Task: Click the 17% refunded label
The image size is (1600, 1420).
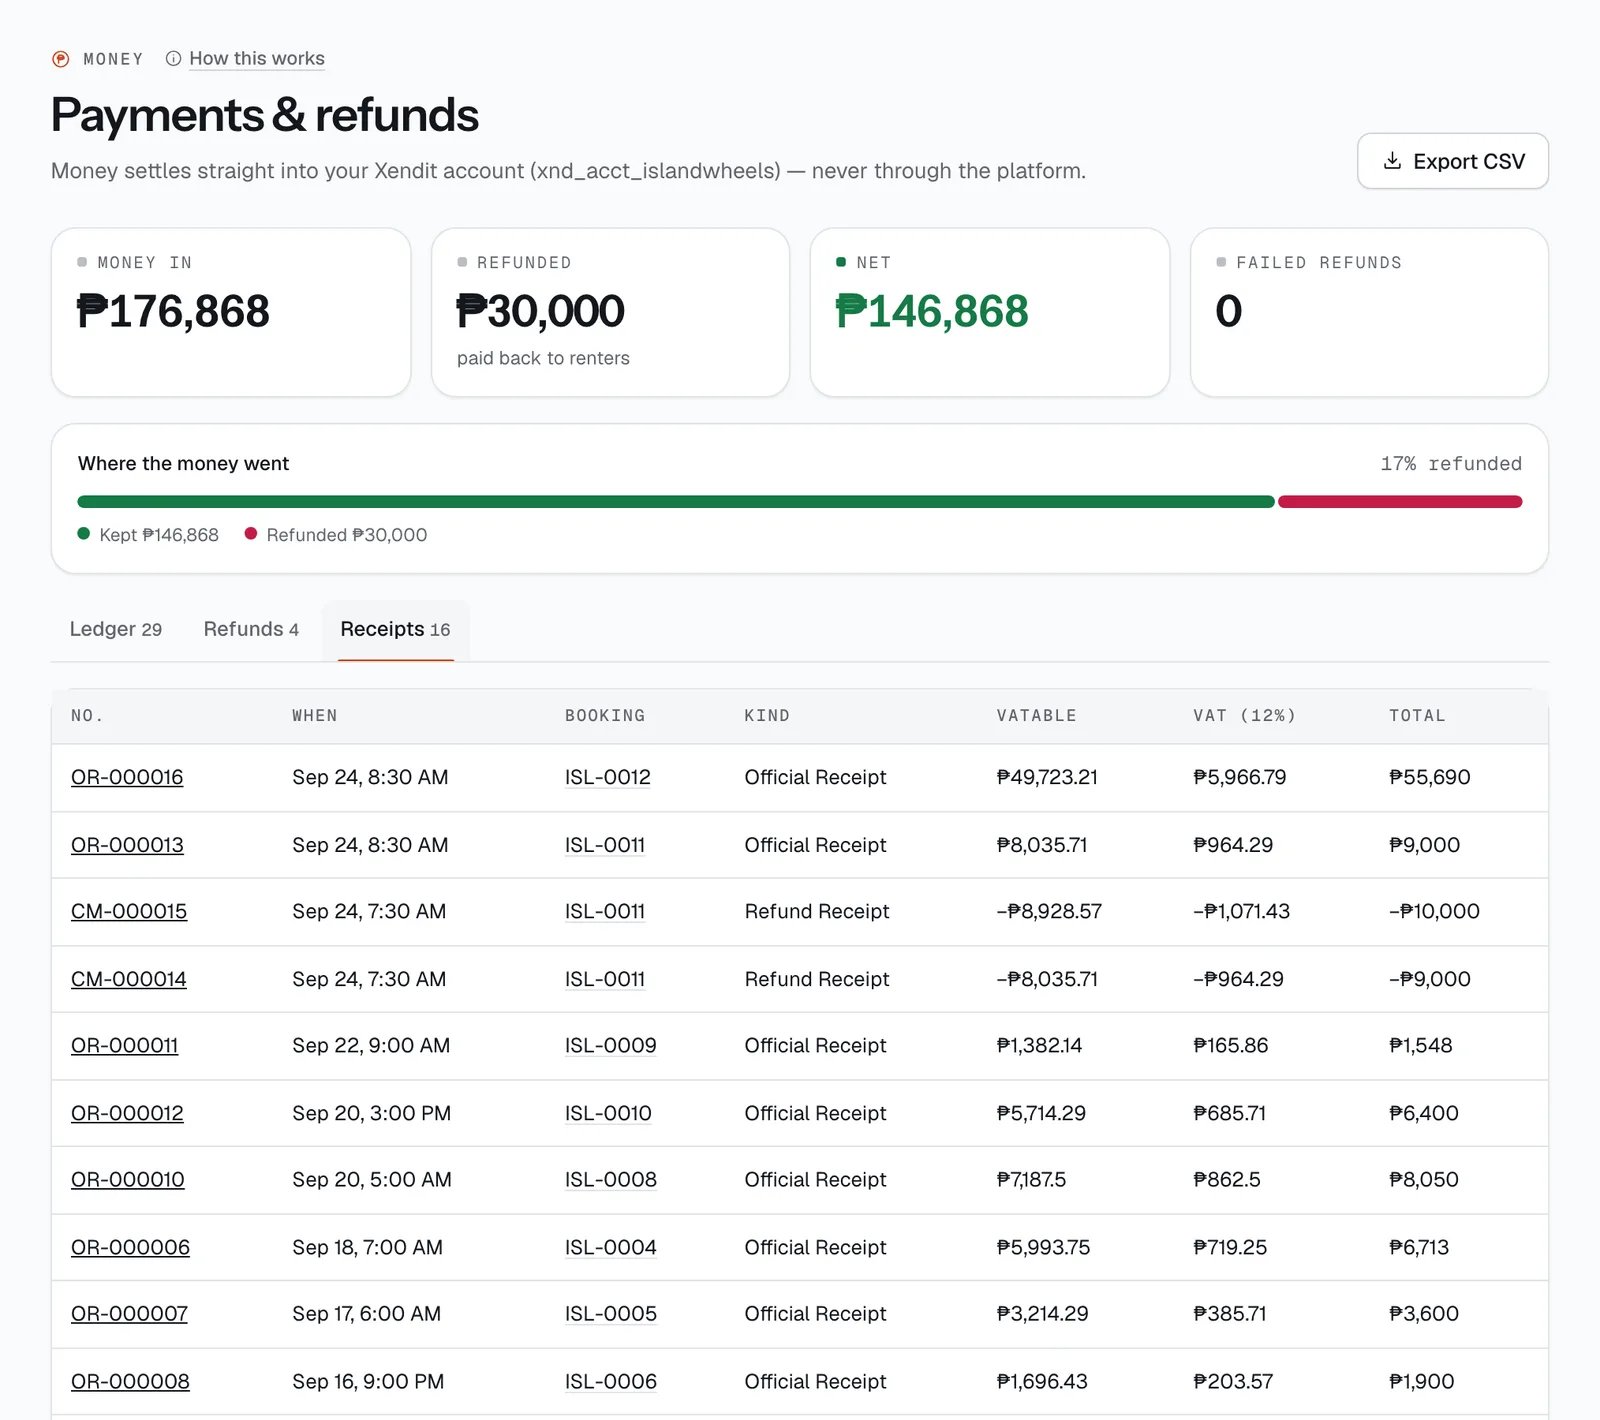Action: (1451, 463)
